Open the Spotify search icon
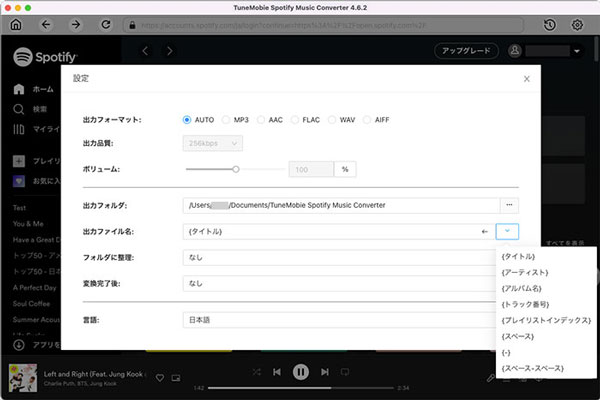The width and height of the screenshot is (600, 400). [19, 109]
